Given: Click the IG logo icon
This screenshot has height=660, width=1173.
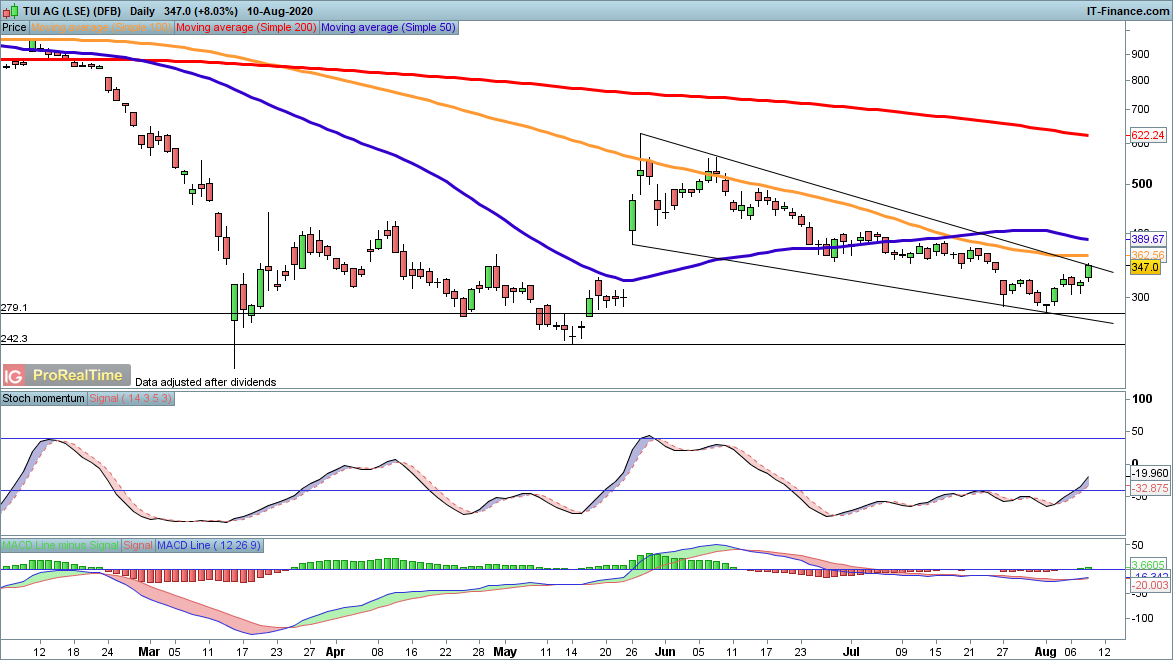Looking at the screenshot, I should tap(14, 376).
